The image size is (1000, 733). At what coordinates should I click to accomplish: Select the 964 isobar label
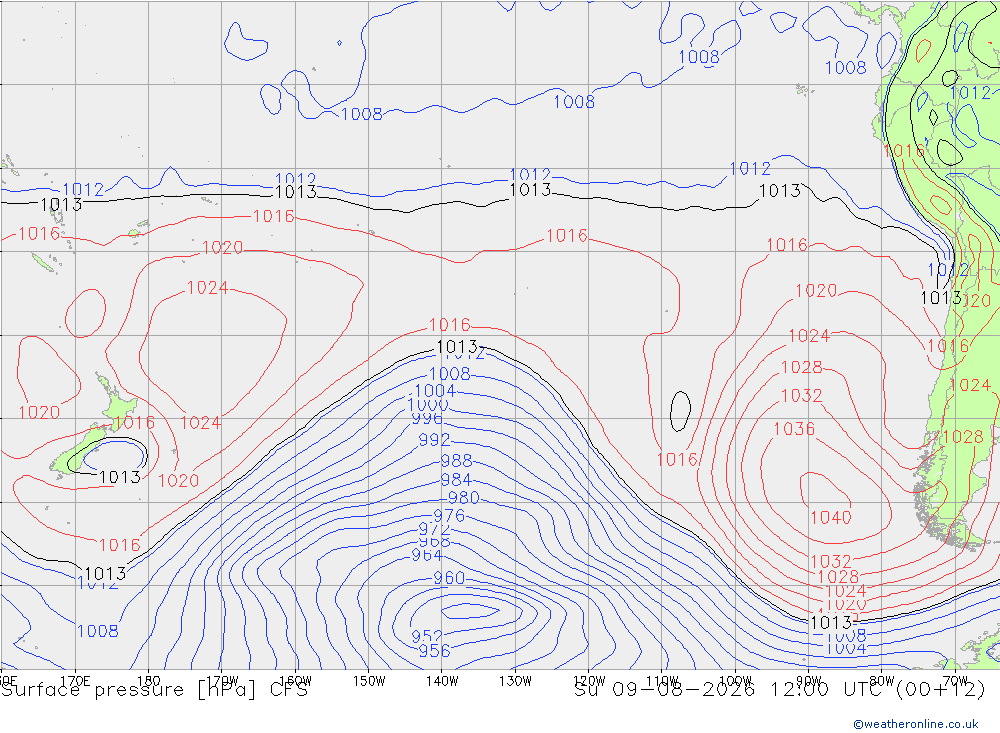[427, 555]
